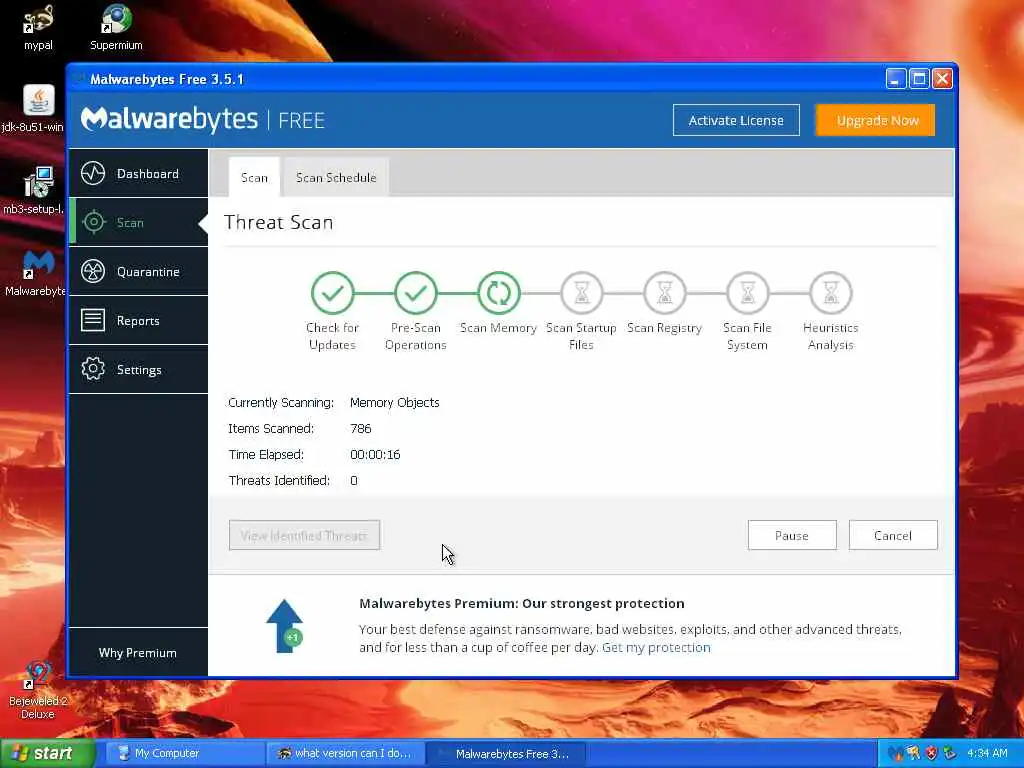Select the mb3-setup desktop icon
The width and height of the screenshot is (1024, 768).
click(x=39, y=182)
